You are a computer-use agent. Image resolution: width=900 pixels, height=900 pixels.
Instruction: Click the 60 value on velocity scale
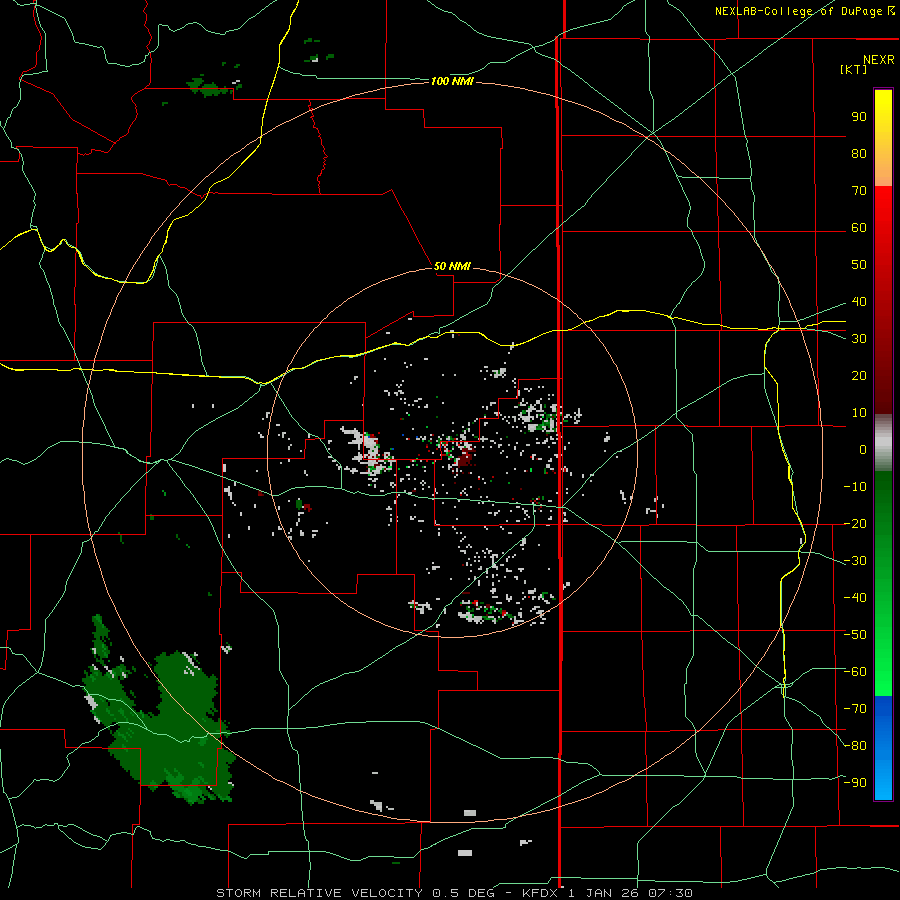click(859, 228)
